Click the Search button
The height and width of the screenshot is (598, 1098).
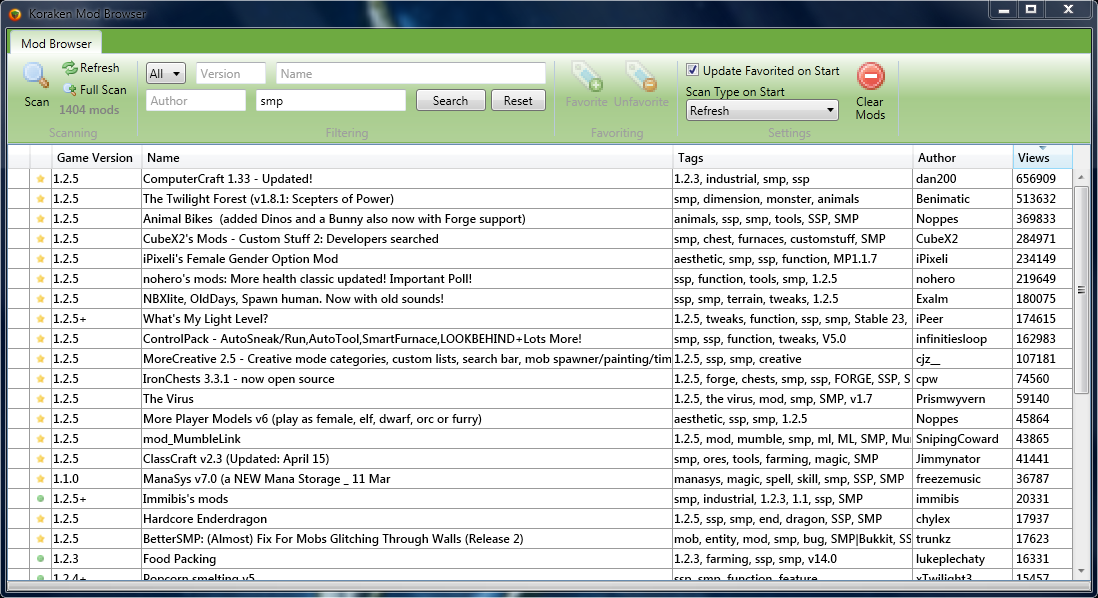coord(450,100)
